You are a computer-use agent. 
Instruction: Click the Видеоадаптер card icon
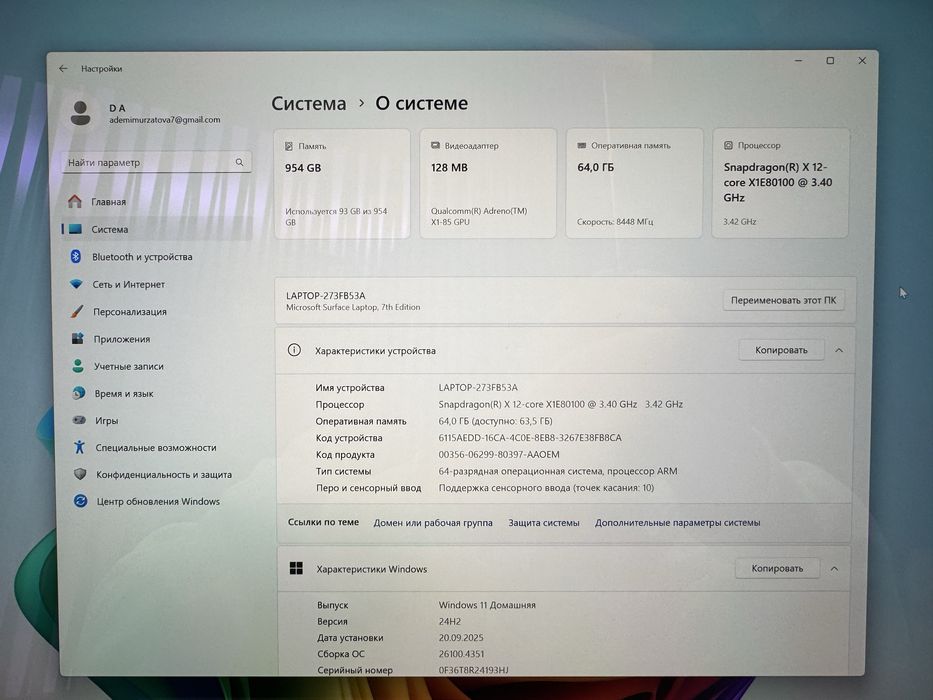point(435,145)
